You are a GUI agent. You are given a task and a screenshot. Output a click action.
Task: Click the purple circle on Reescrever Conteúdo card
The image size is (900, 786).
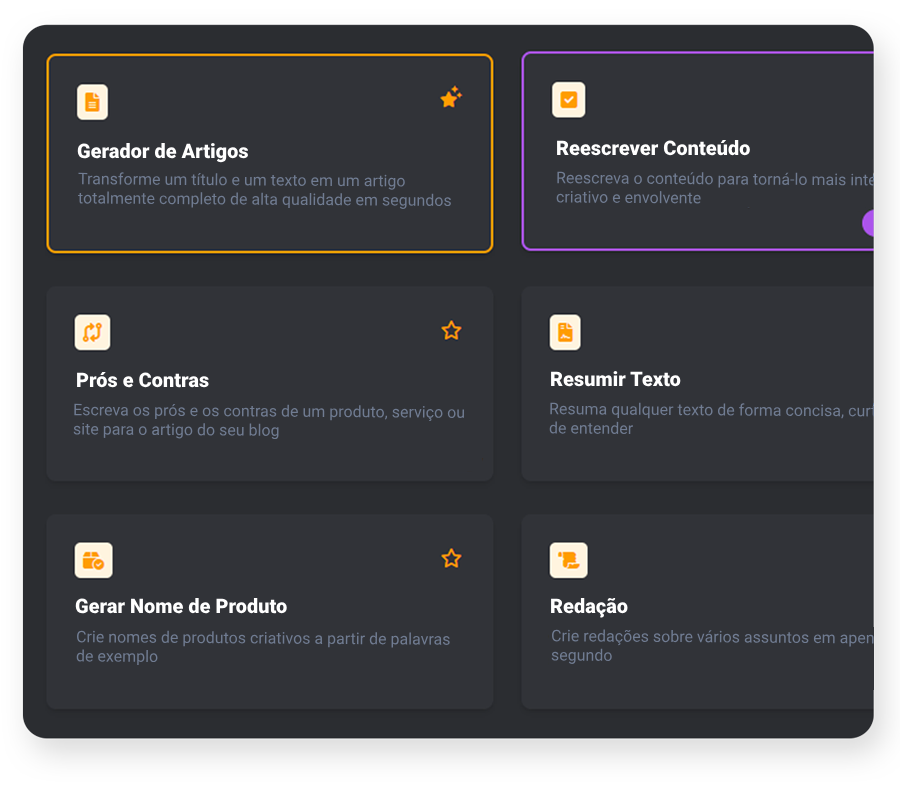tap(868, 223)
